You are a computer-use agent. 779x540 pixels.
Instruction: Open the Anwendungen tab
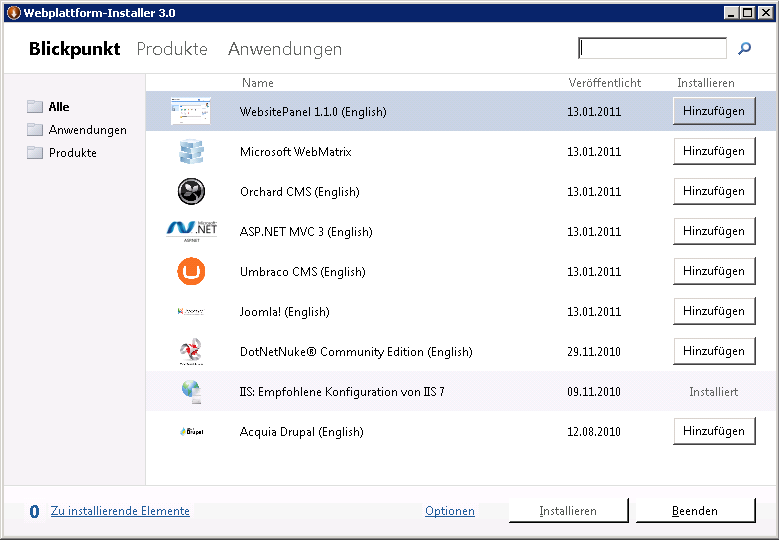[x=284, y=49]
